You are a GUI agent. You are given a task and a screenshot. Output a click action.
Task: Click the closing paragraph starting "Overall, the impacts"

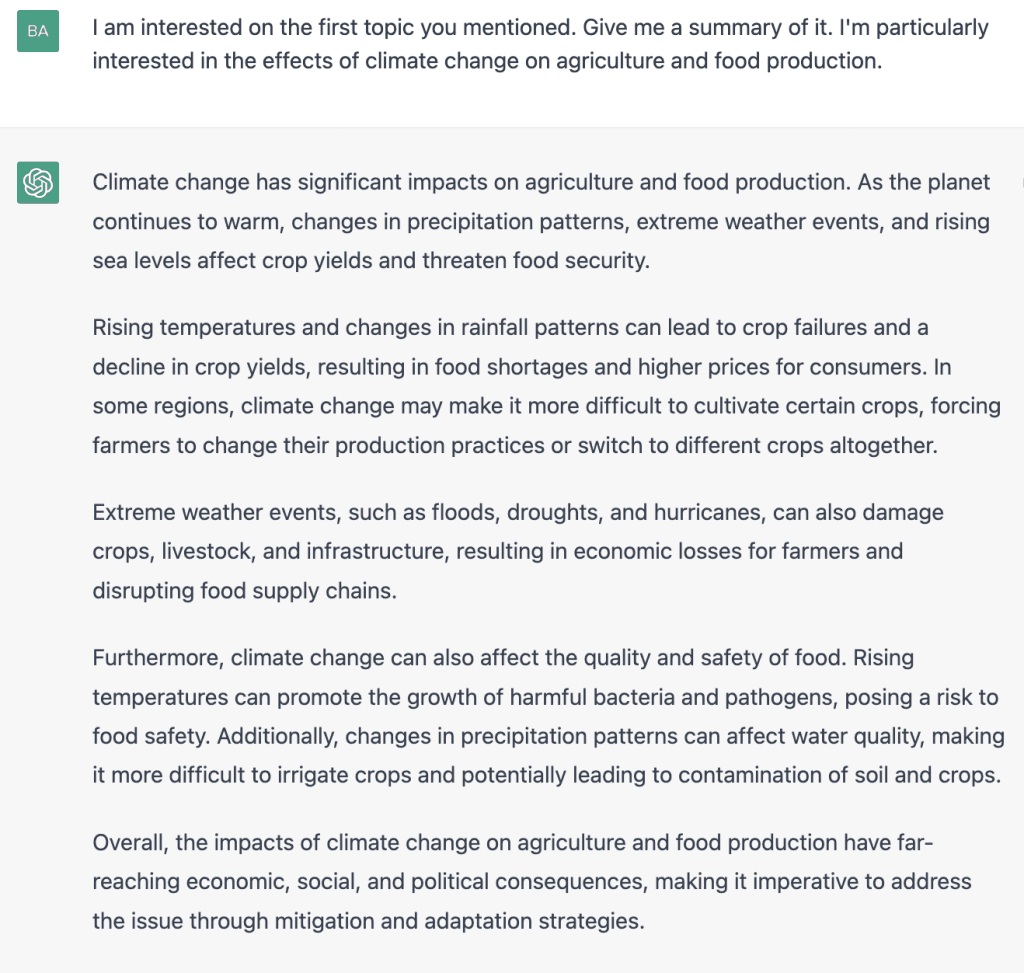[x=530, y=881]
